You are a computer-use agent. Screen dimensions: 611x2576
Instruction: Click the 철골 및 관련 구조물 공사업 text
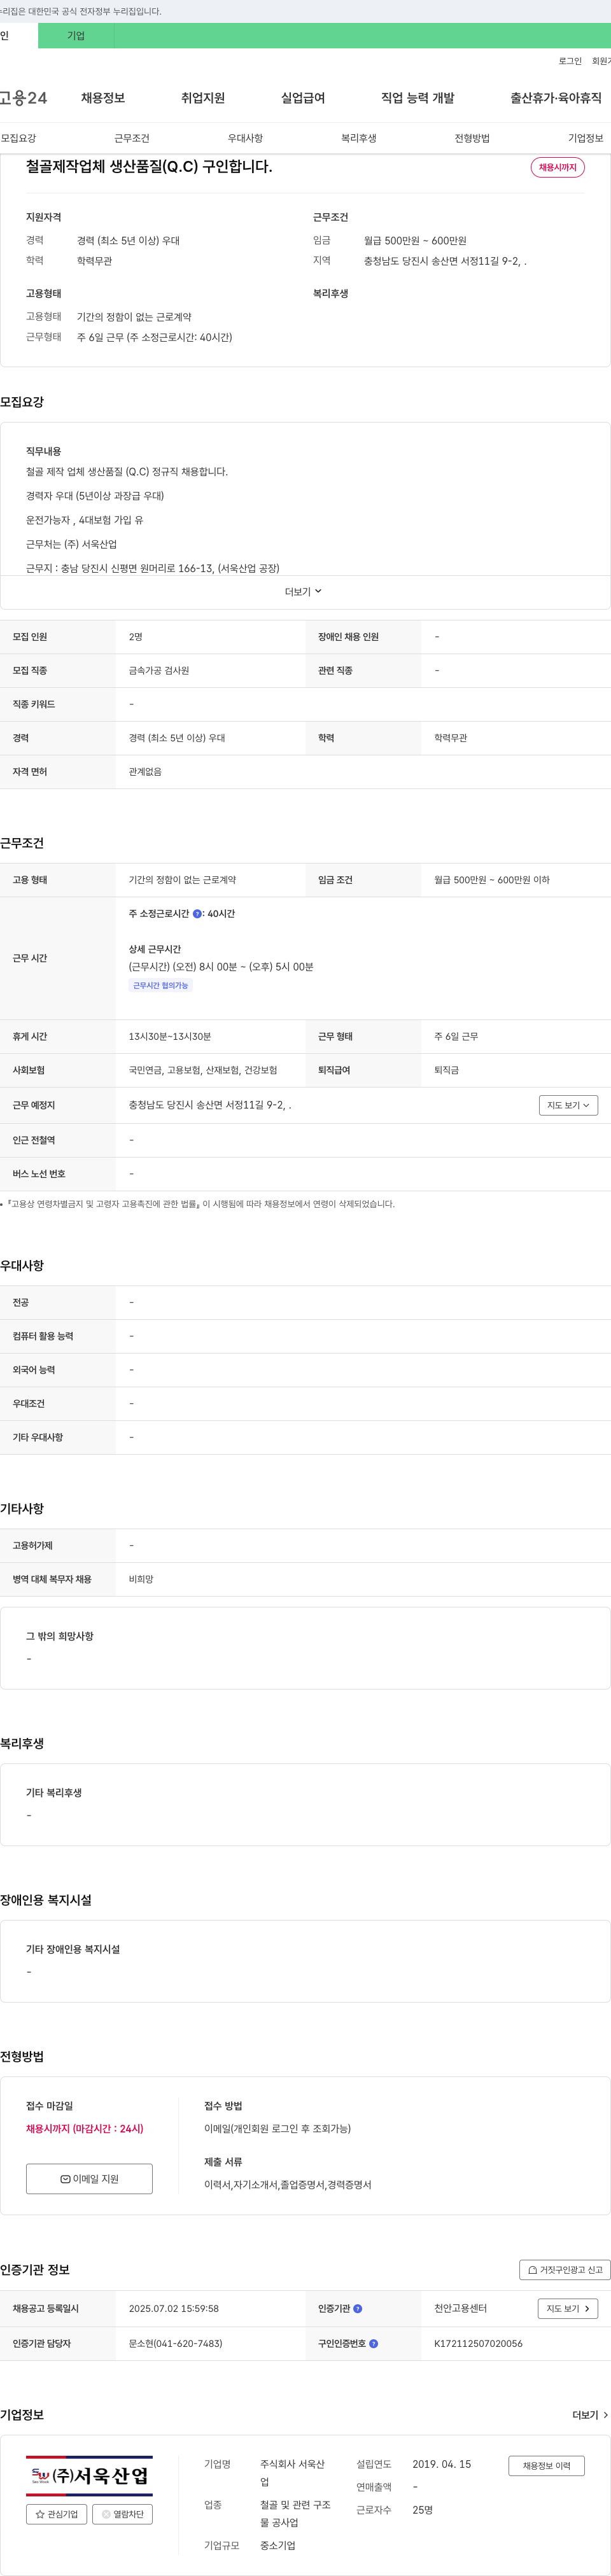click(295, 2514)
